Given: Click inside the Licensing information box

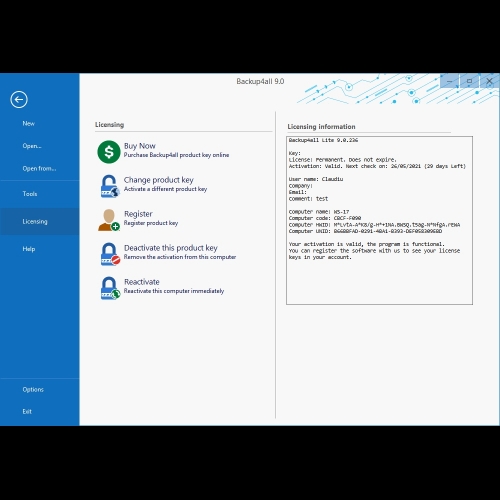Looking at the screenshot, I should [x=379, y=220].
